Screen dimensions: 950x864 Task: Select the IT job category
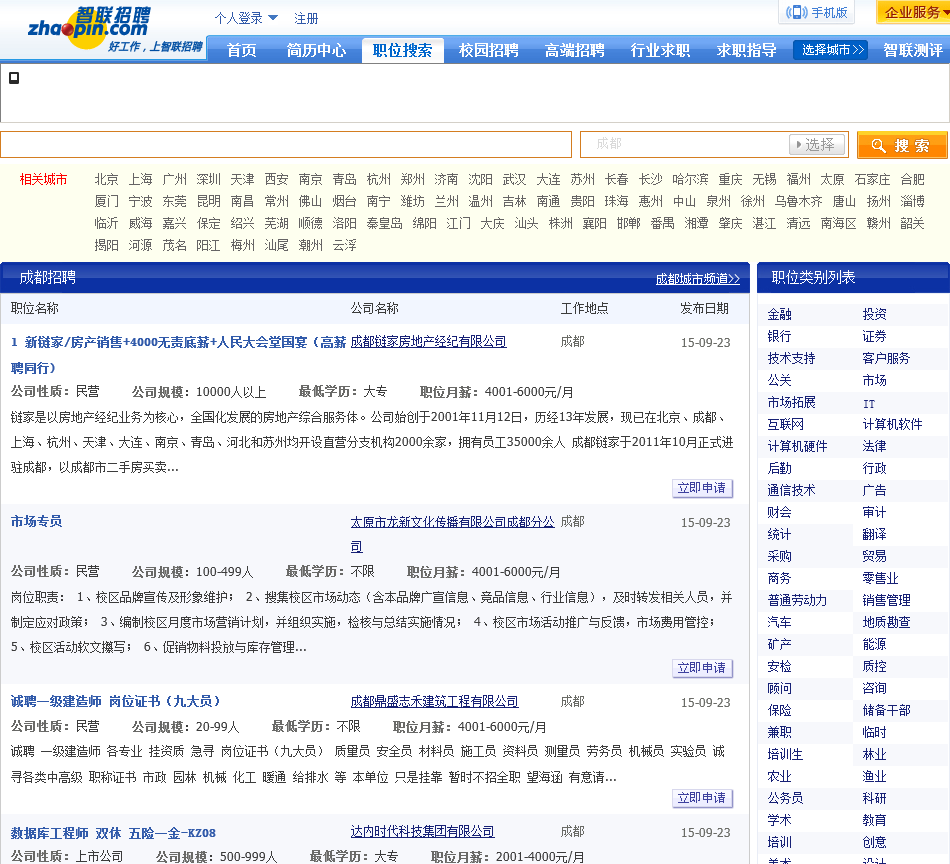coord(869,404)
